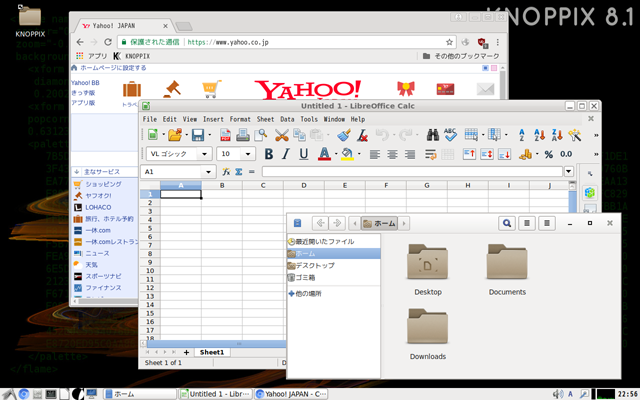Click the ホーム path button in file manager
This screenshot has width=640, height=400.
pyautogui.click(x=379, y=223)
